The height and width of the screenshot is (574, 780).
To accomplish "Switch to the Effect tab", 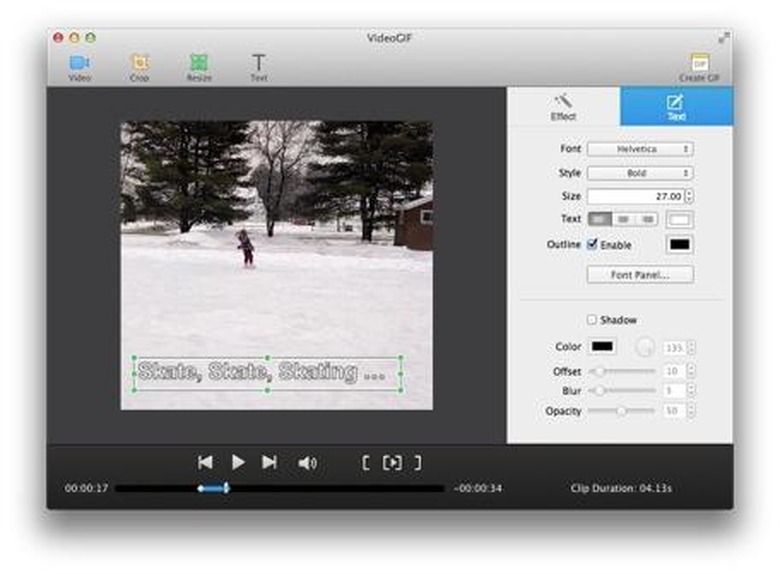I will [x=563, y=106].
